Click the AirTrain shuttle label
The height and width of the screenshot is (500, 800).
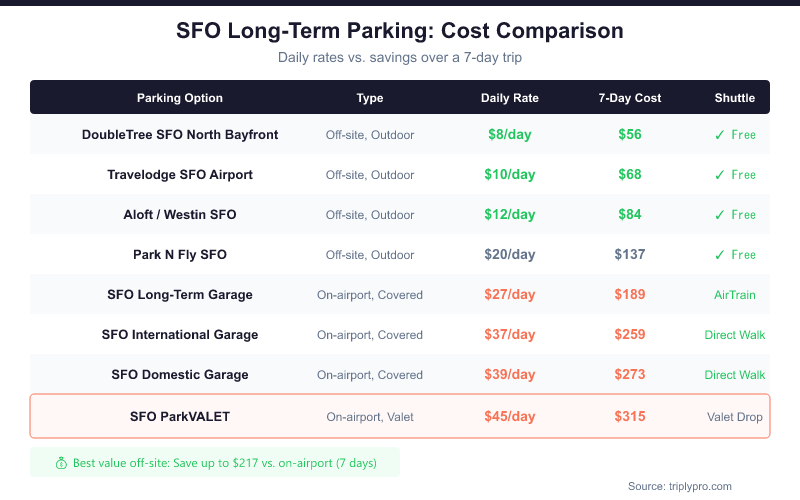[735, 295]
